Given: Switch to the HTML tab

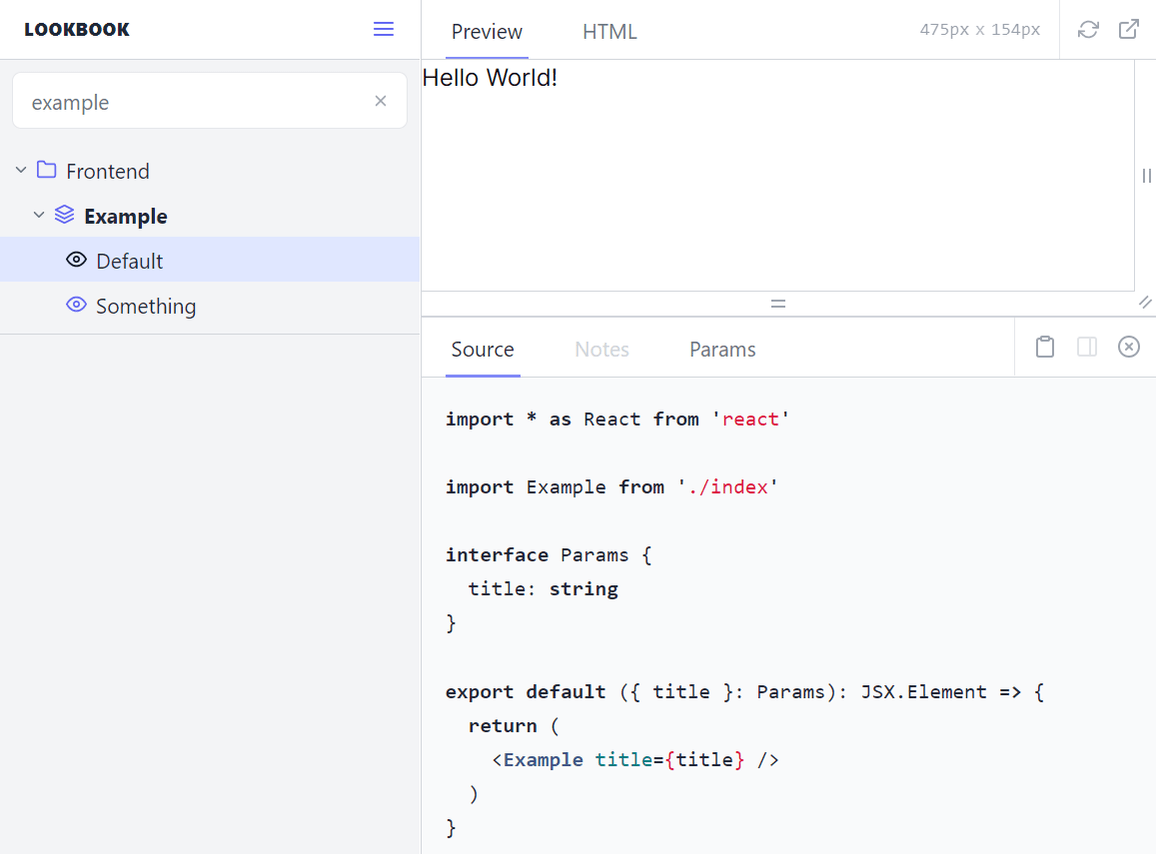Looking at the screenshot, I should pyautogui.click(x=609, y=32).
